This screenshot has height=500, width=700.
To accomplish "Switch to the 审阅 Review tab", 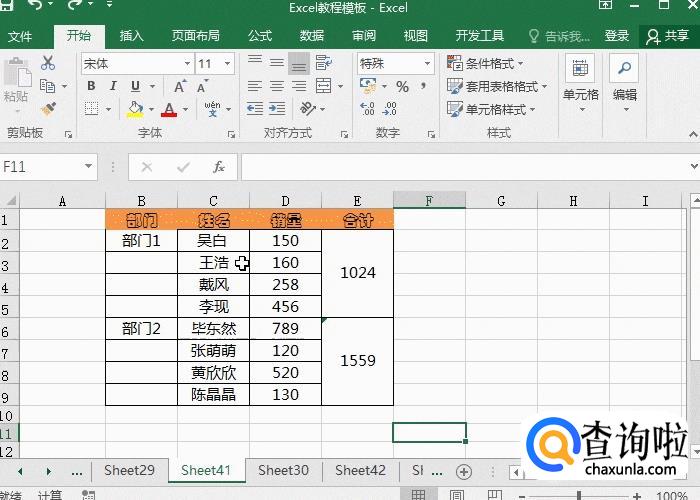I will point(364,36).
